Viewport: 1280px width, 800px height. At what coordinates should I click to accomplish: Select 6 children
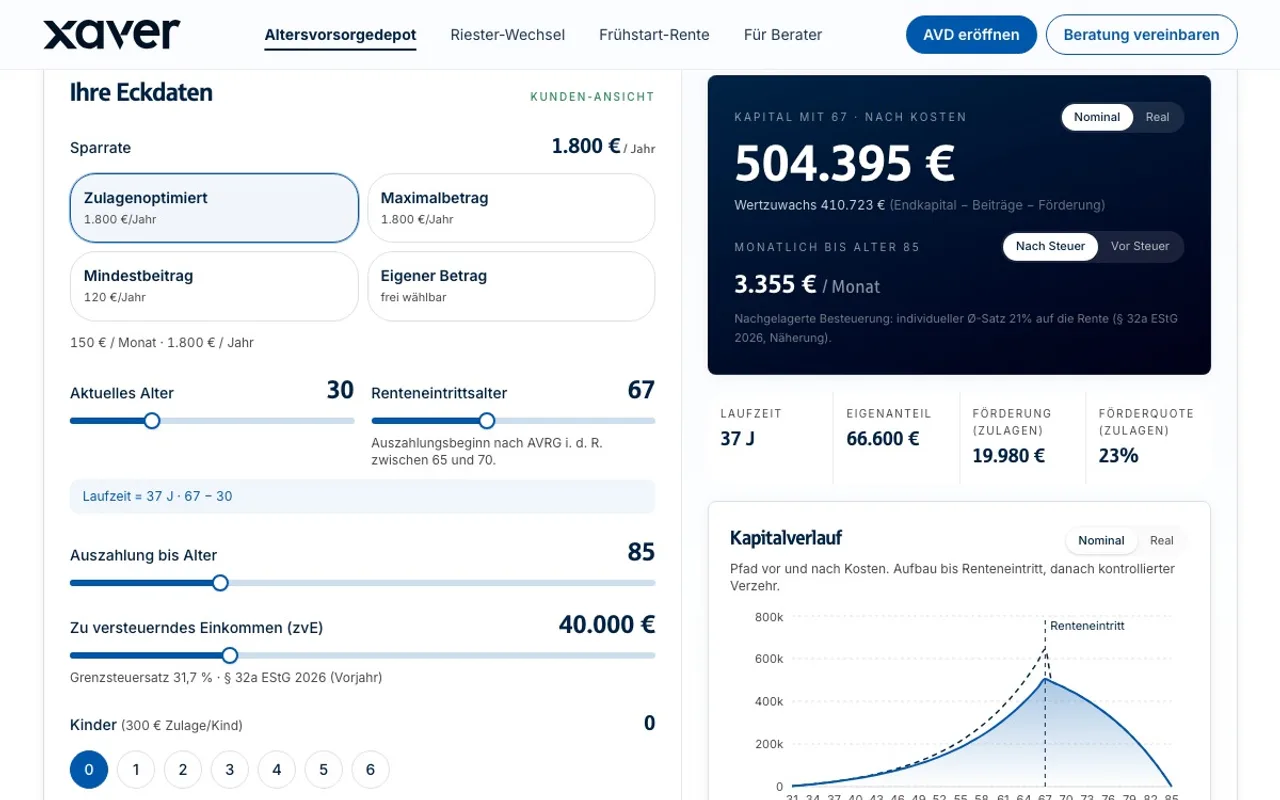click(x=371, y=769)
